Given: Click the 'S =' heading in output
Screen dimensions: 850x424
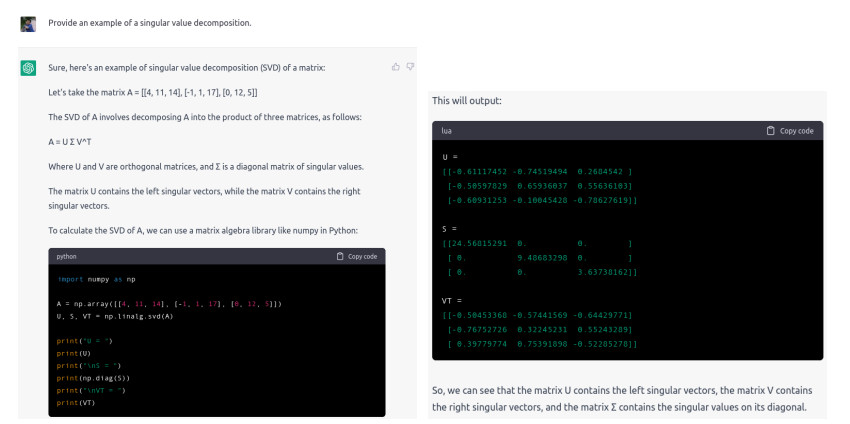Looking at the screenshot, I should point(449,229).
